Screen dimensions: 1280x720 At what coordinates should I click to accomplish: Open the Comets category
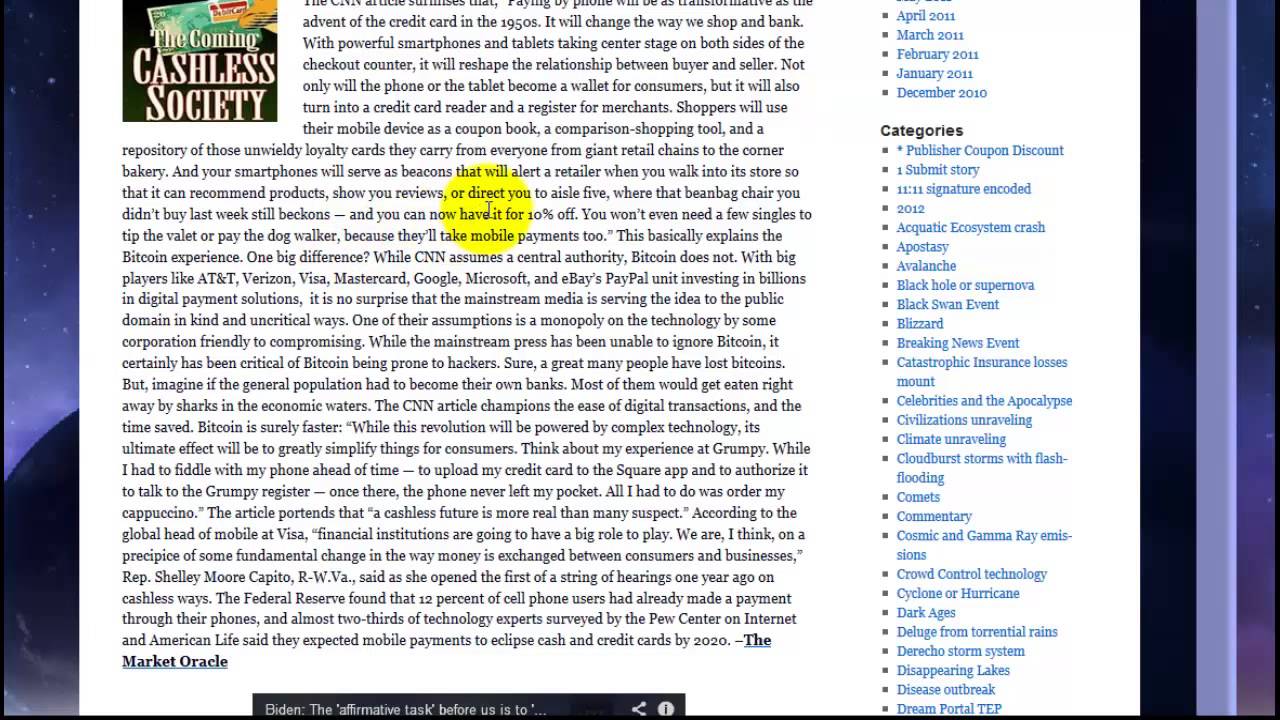[918, 497]
